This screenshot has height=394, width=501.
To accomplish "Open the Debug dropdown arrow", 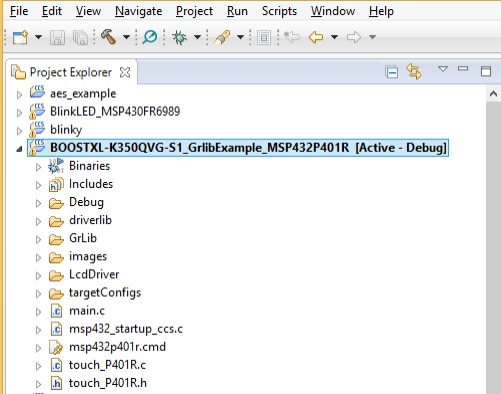I will pyautogui.click(x=197, y=37).
